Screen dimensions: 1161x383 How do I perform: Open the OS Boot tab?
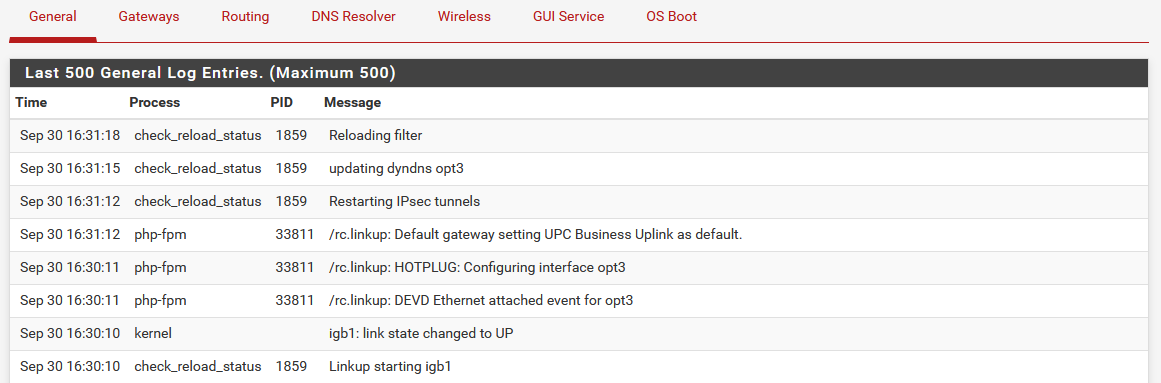pyautogui.click(x=672, y=16)
